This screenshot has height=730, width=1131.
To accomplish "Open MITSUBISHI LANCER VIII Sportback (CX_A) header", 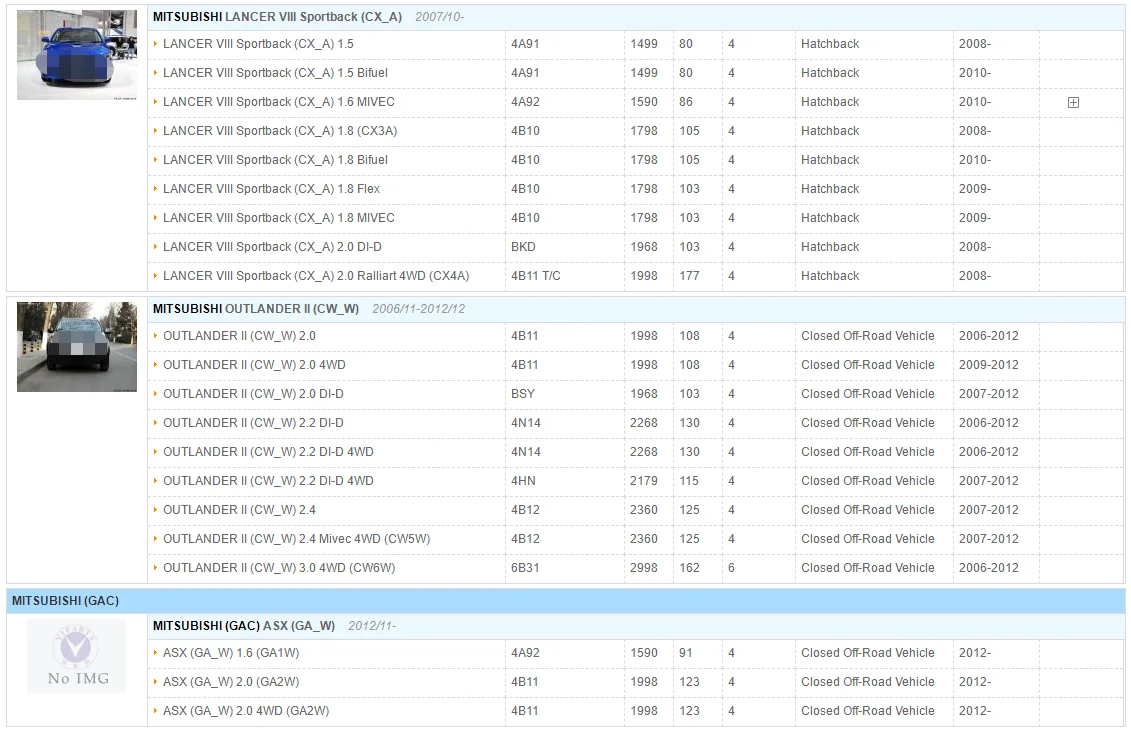I will point(277,17).
